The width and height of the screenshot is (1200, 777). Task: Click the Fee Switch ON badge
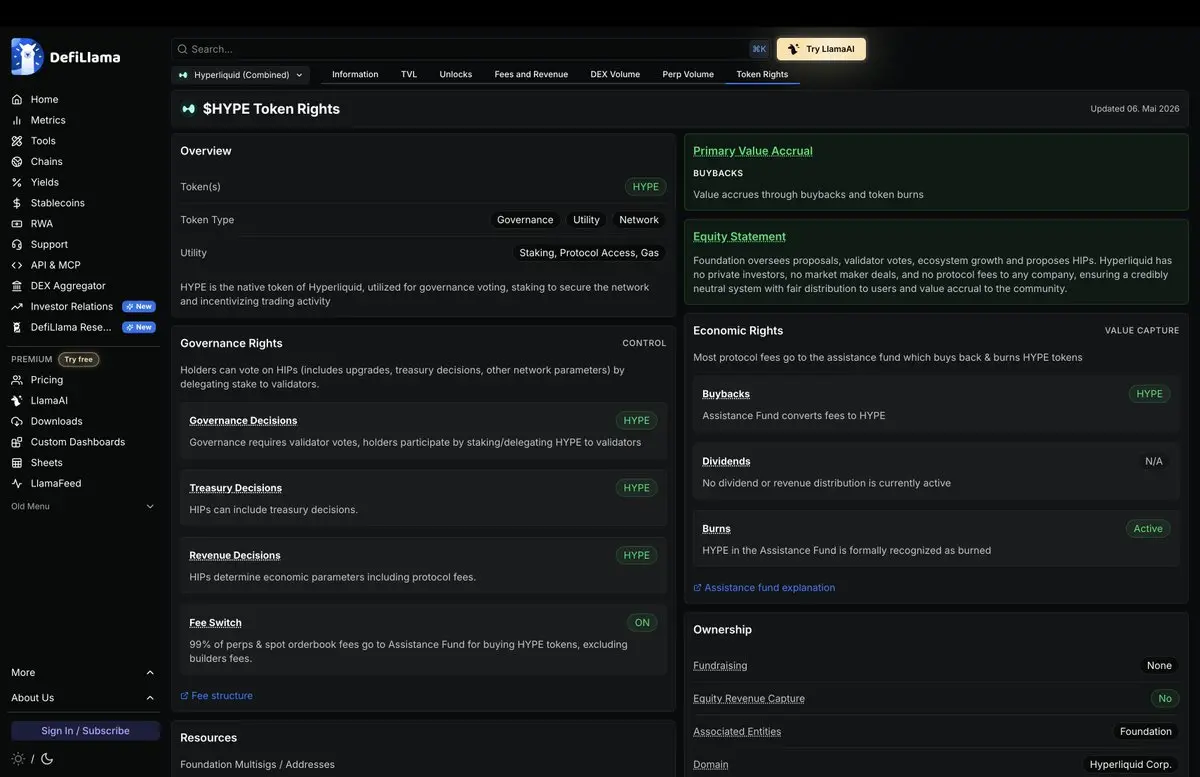coord(642,623)
